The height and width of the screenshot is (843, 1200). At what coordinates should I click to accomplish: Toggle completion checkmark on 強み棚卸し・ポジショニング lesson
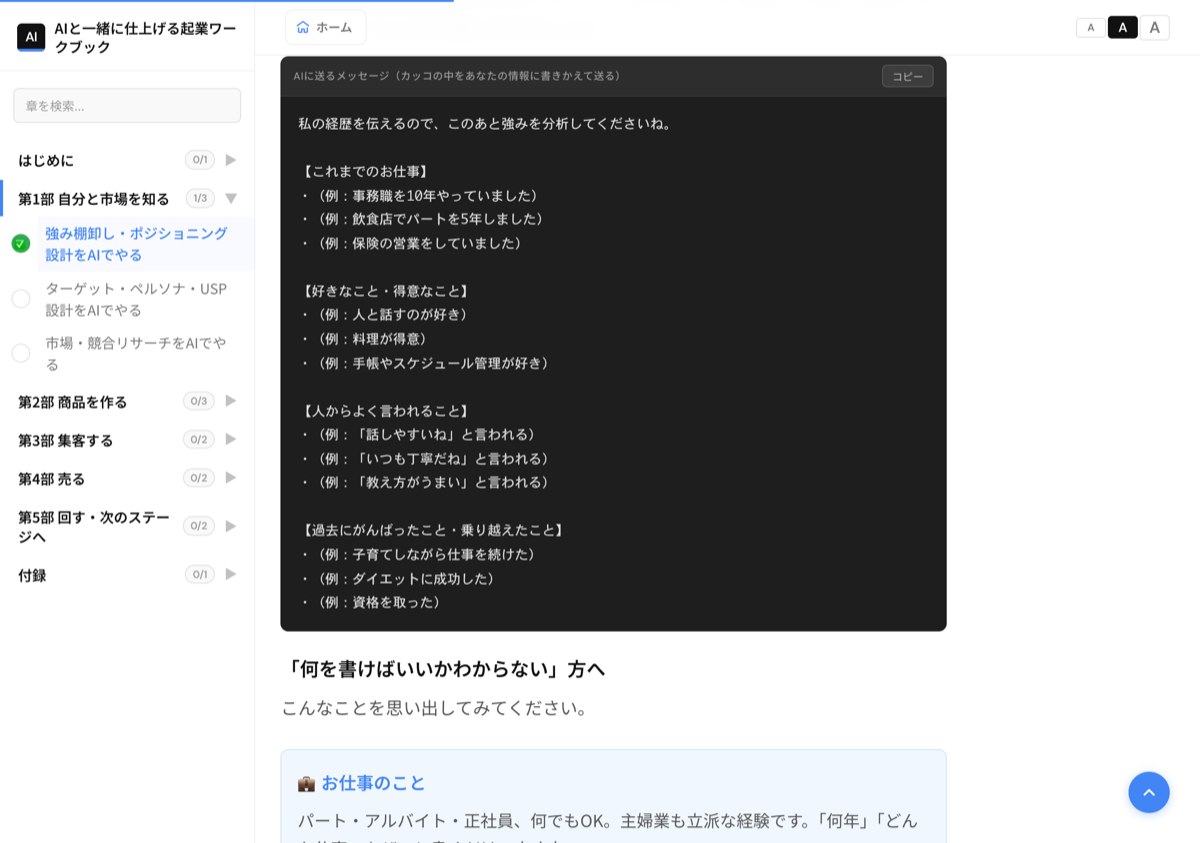21,243
